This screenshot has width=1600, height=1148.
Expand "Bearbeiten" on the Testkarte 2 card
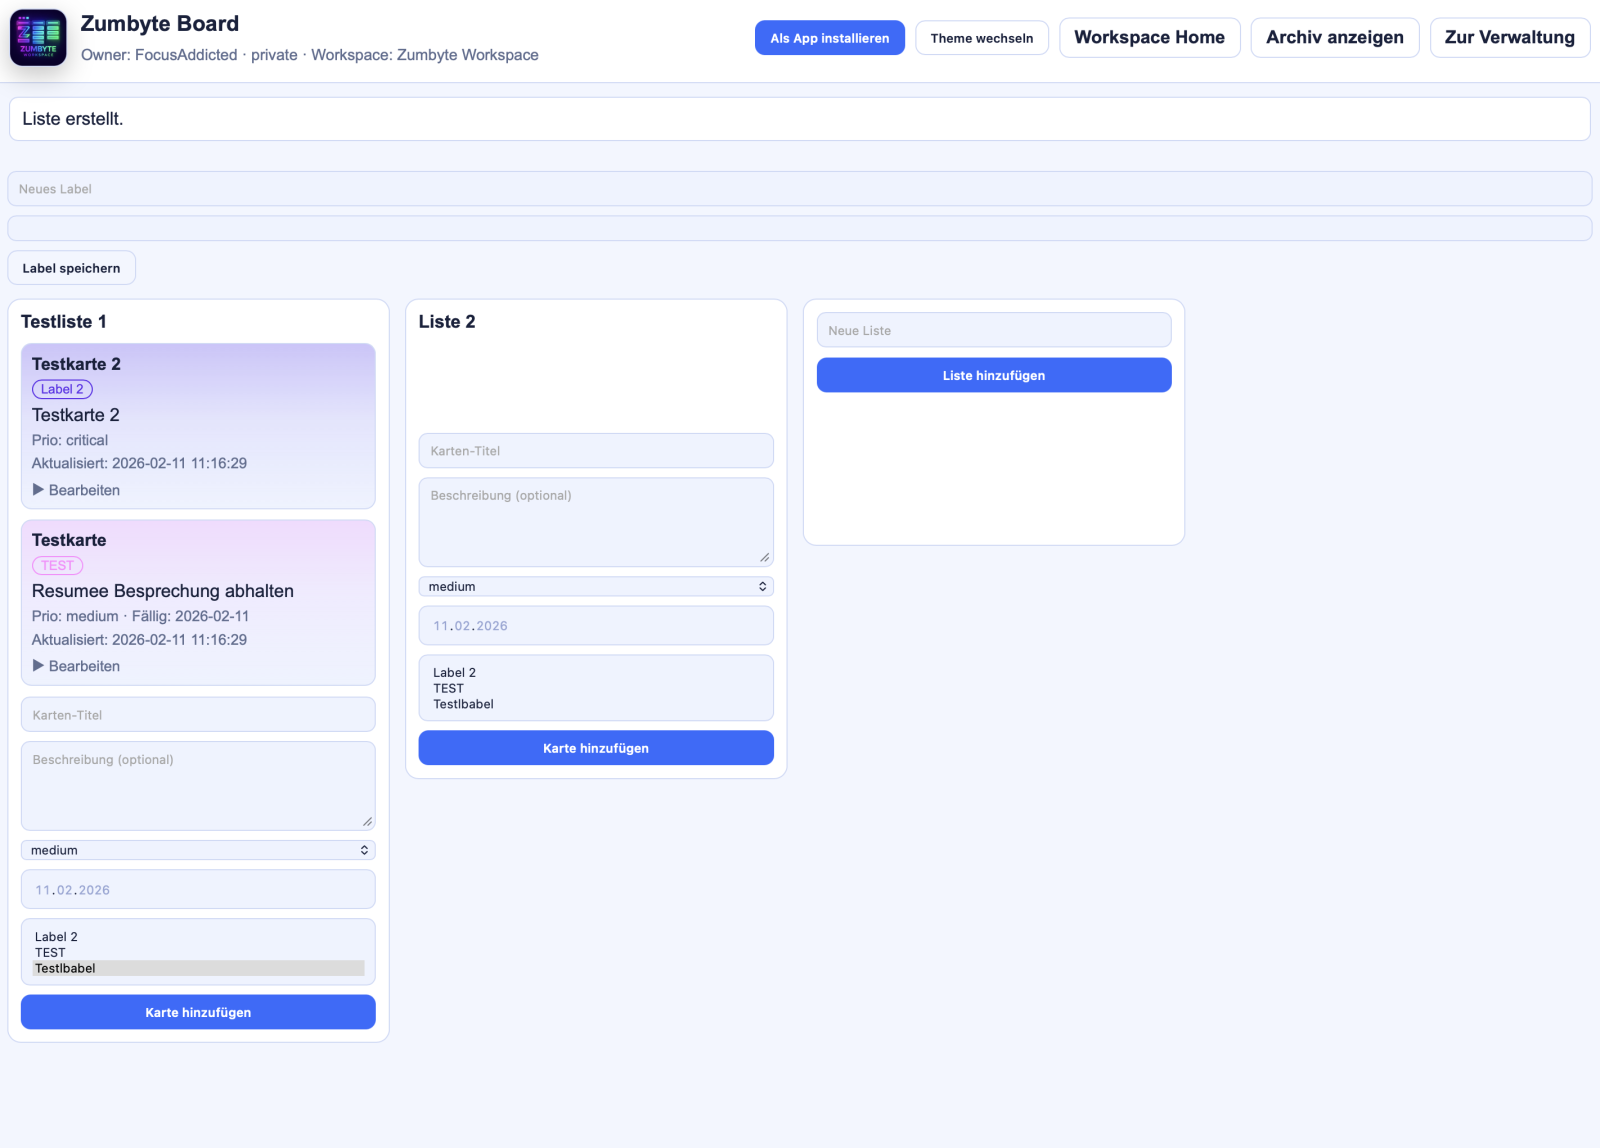click(76, 490)
